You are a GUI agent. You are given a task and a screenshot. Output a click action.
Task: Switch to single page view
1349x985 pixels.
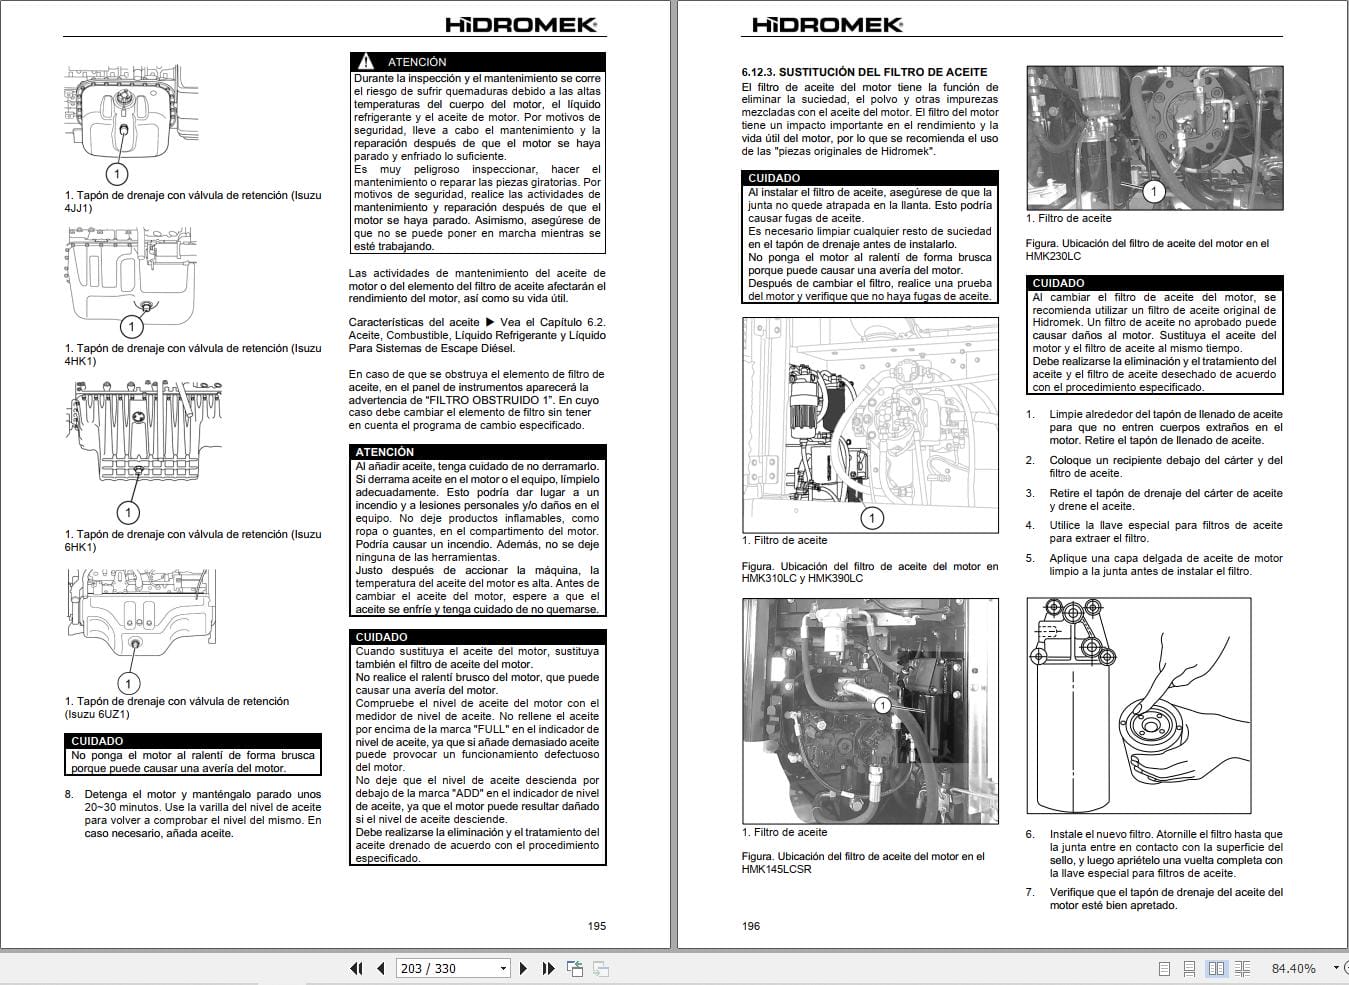coord(1164,969)
